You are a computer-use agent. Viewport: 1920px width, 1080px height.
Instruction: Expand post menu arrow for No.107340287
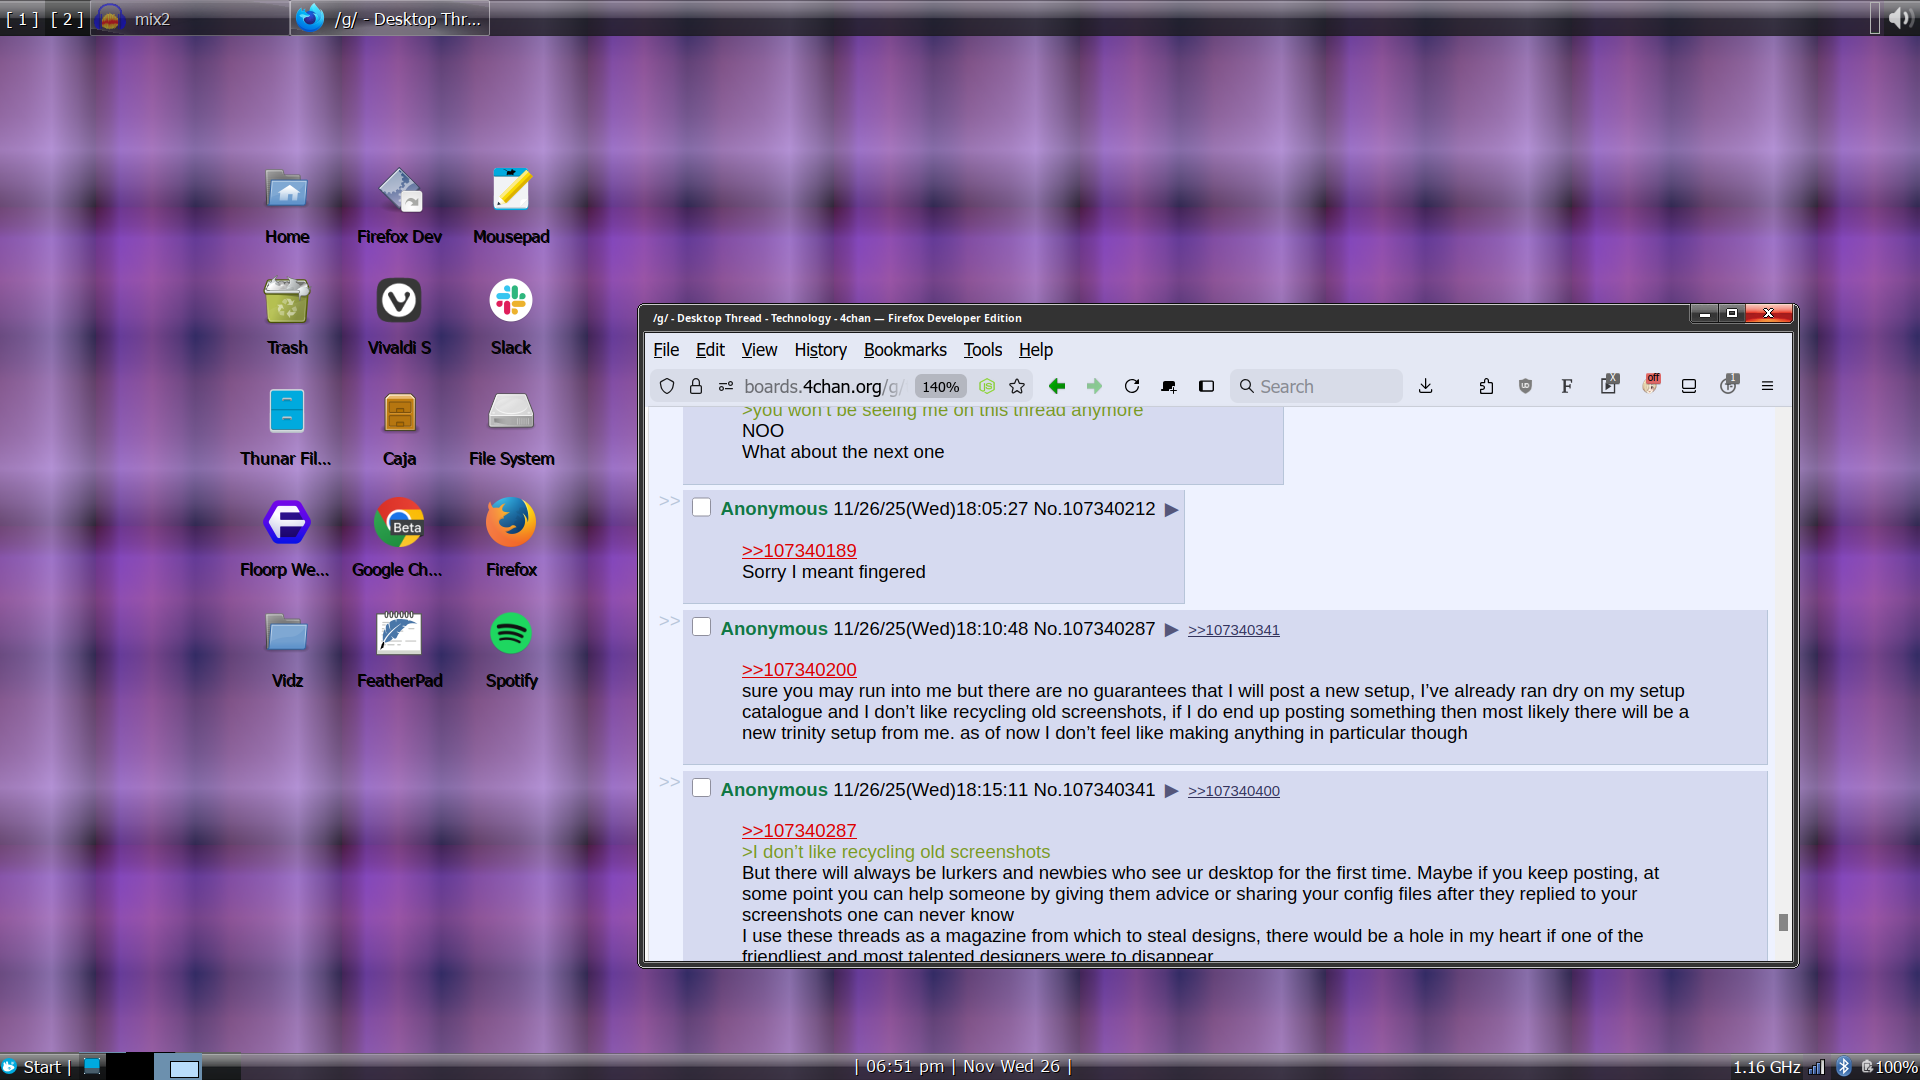1172,630
